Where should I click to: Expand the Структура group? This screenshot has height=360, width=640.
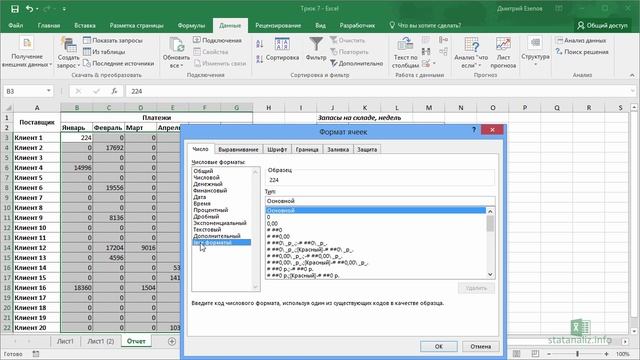535,51
